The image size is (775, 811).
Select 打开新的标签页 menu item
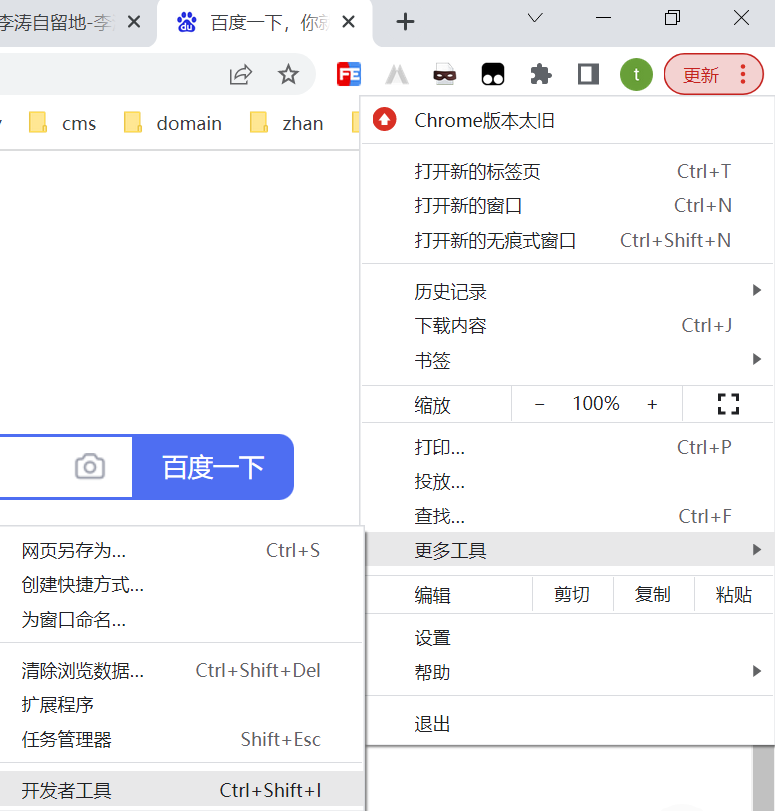[568, 172]
